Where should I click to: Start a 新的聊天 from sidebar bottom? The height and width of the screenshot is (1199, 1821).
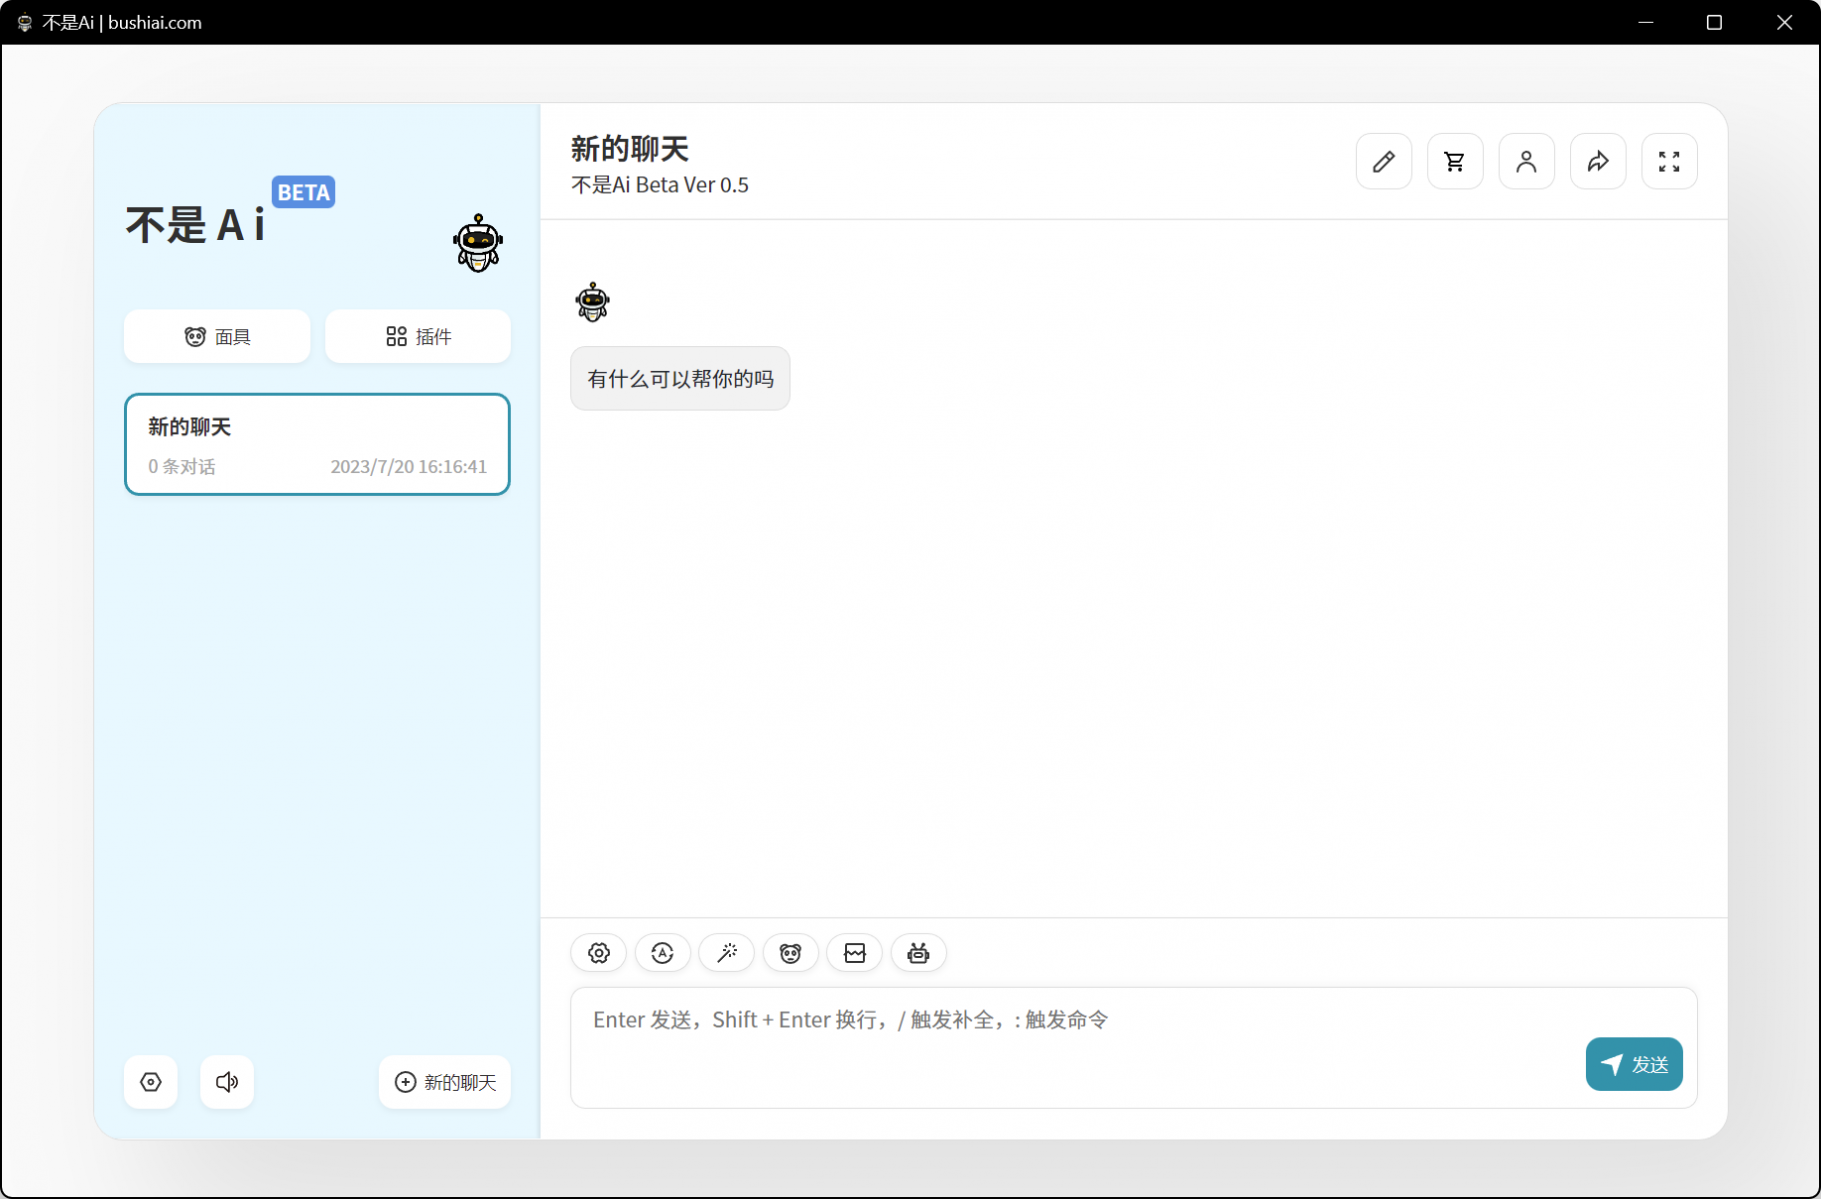445,1082
